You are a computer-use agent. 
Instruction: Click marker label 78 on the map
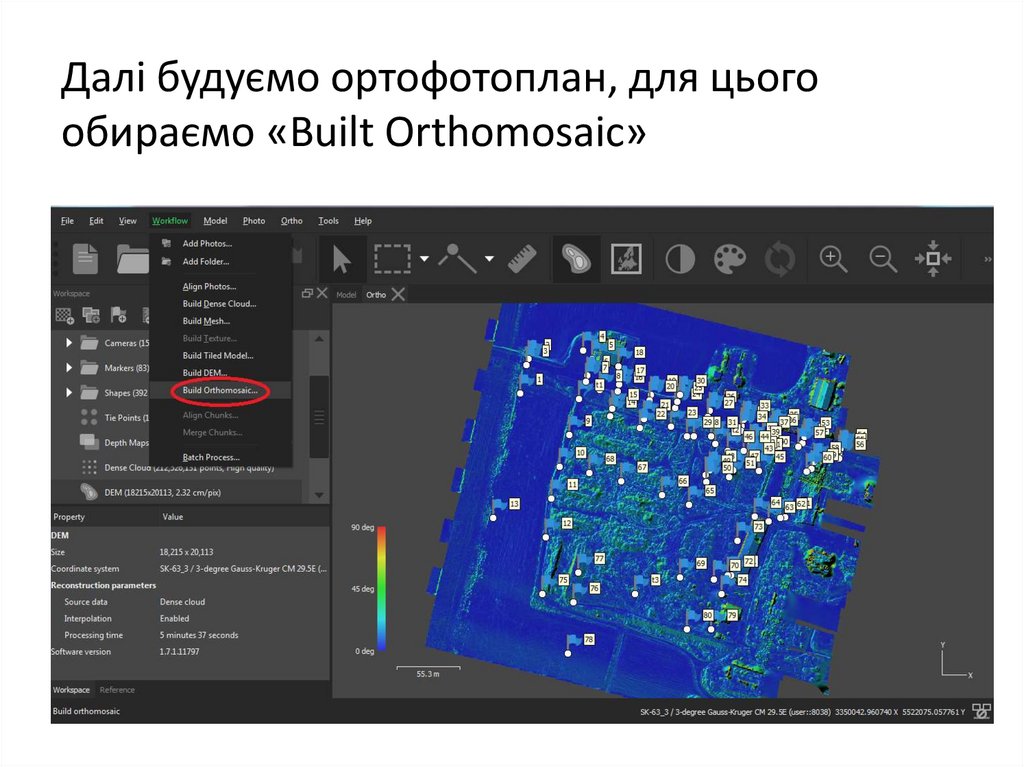[588, 640]
